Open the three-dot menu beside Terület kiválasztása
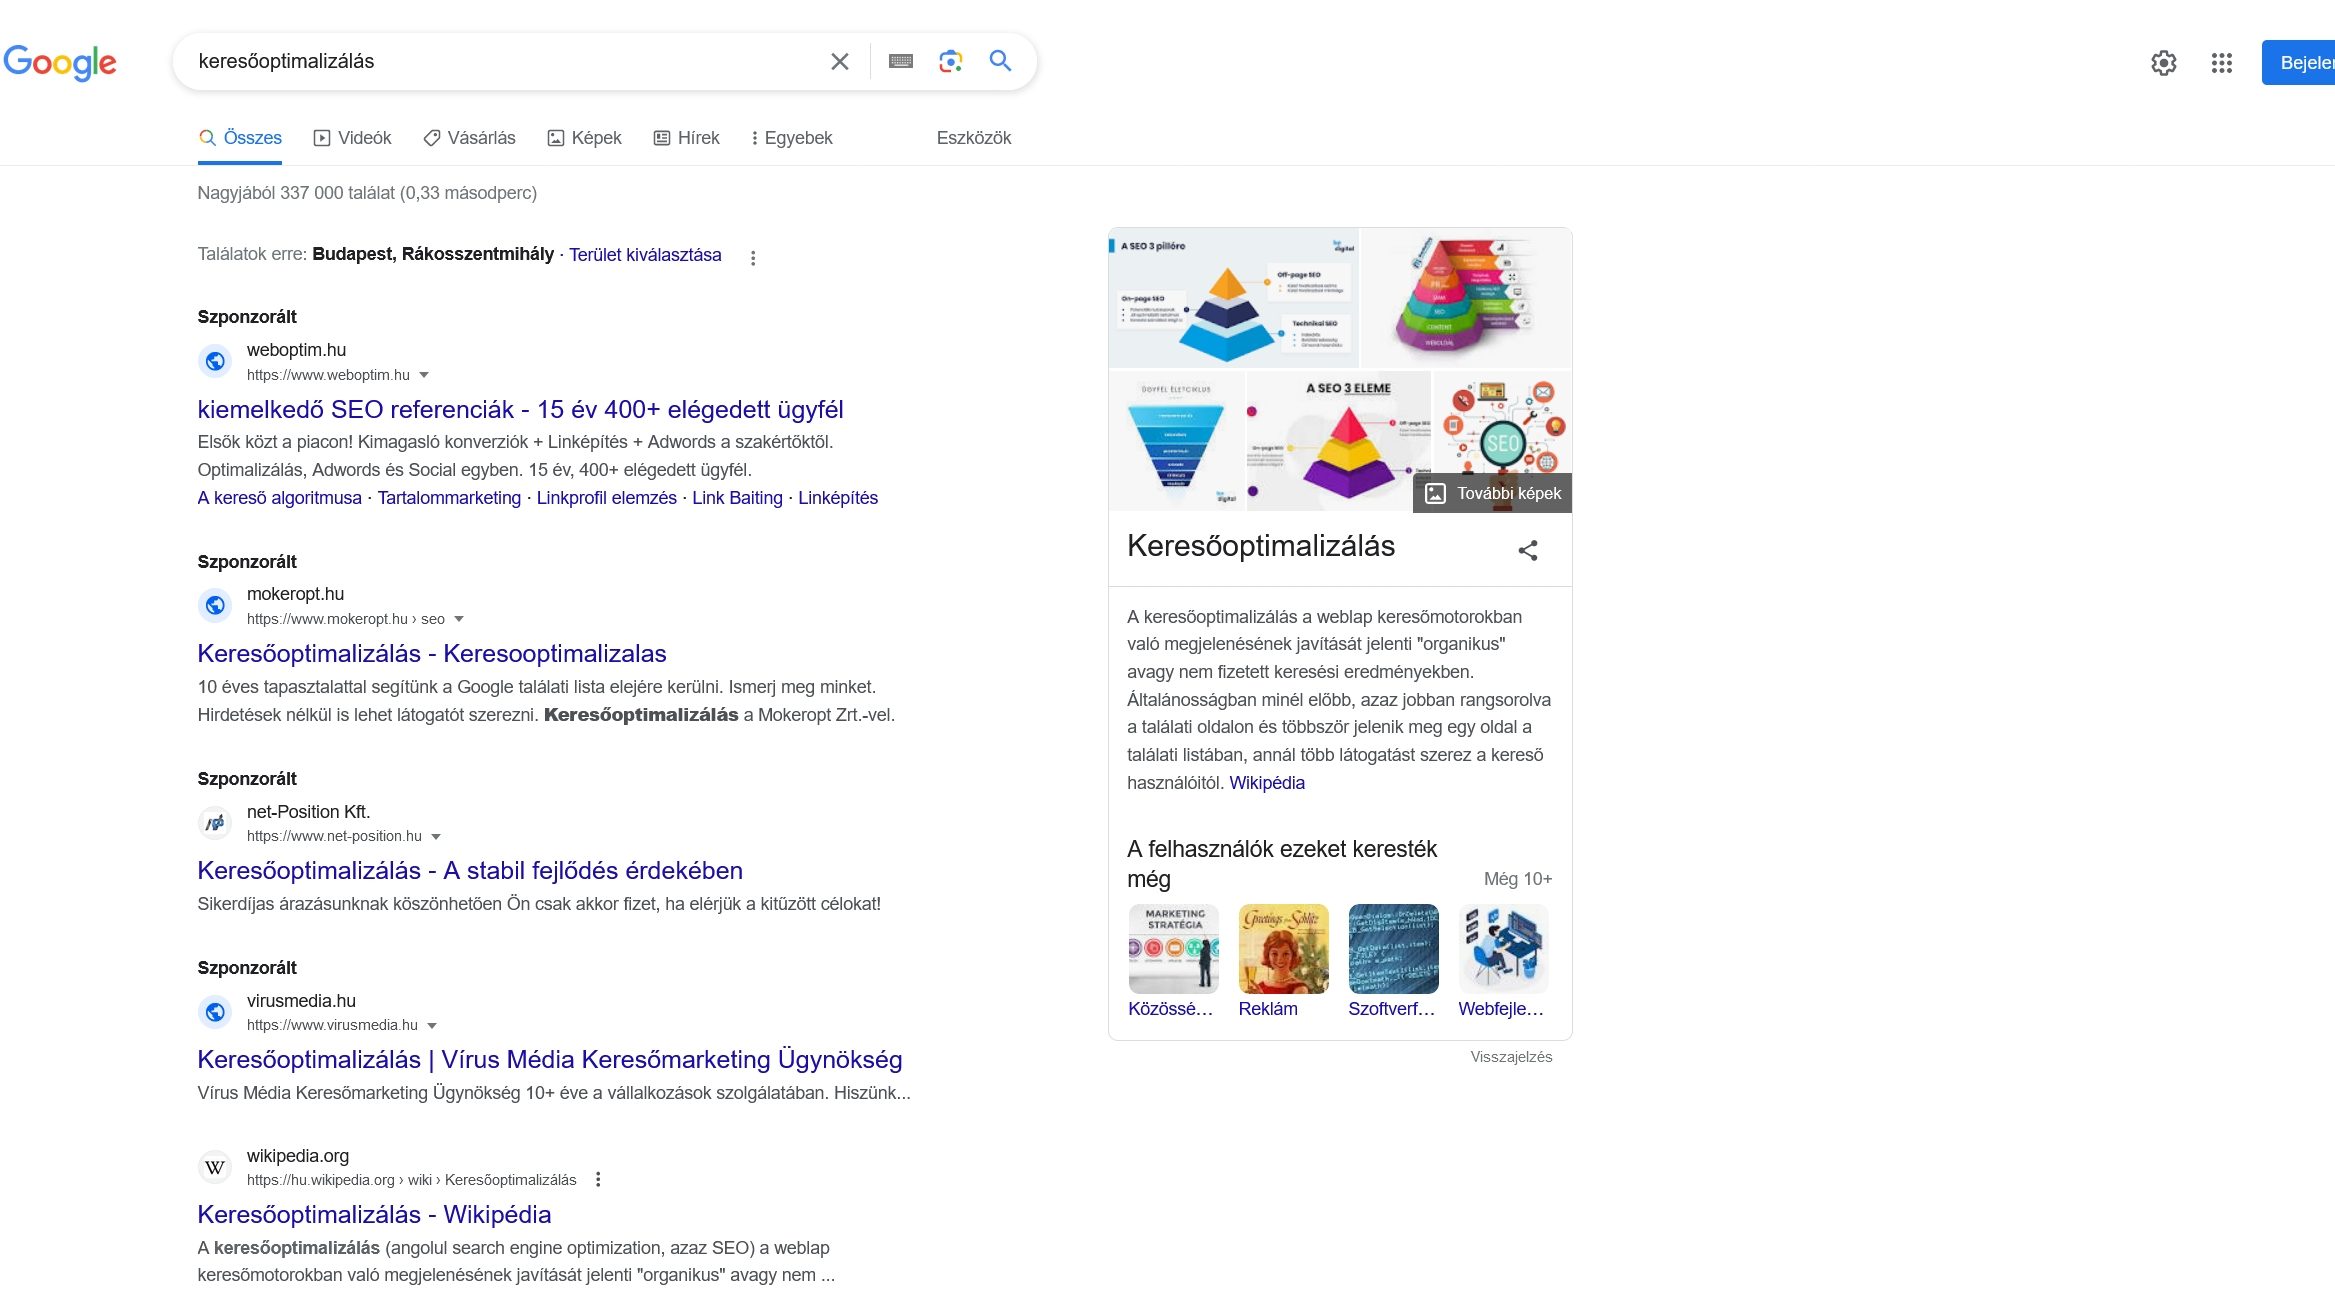Screen dimensions: 2335x1313 click(753, 257)
